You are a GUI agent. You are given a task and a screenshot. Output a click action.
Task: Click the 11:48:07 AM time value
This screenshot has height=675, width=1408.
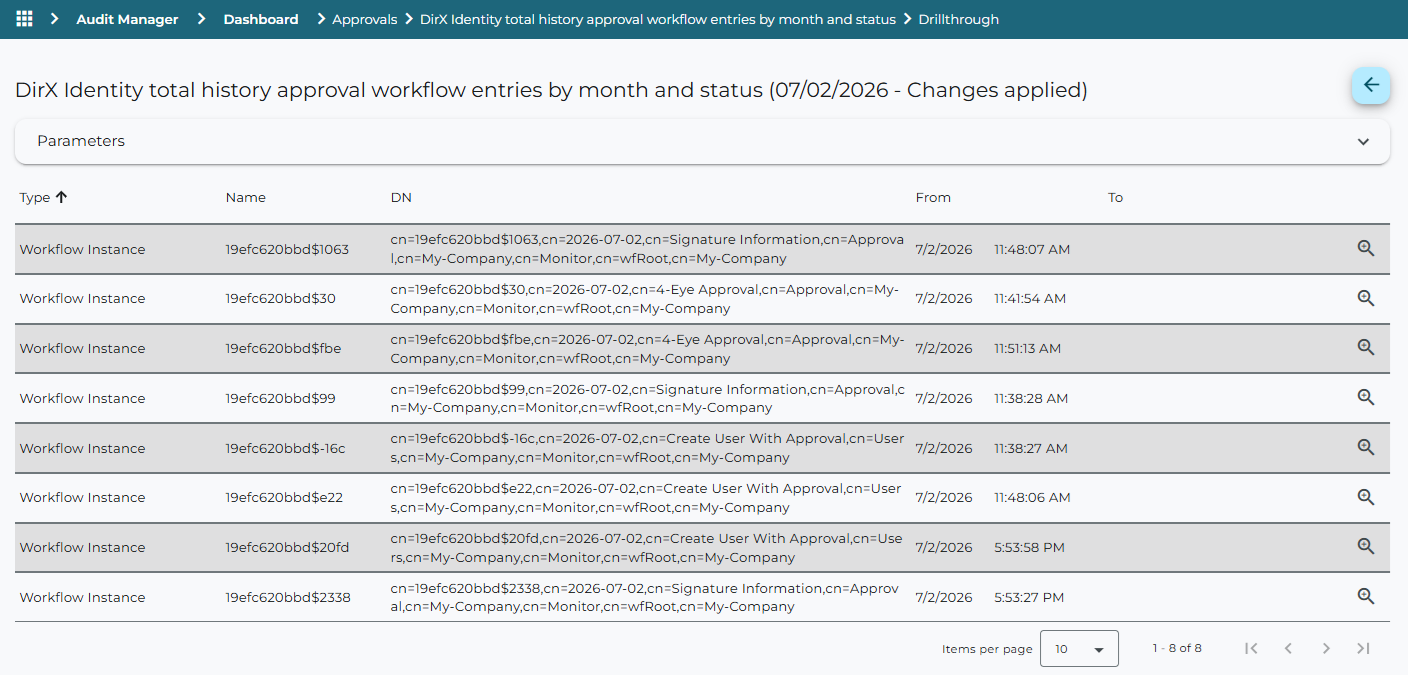(1032, 249)
